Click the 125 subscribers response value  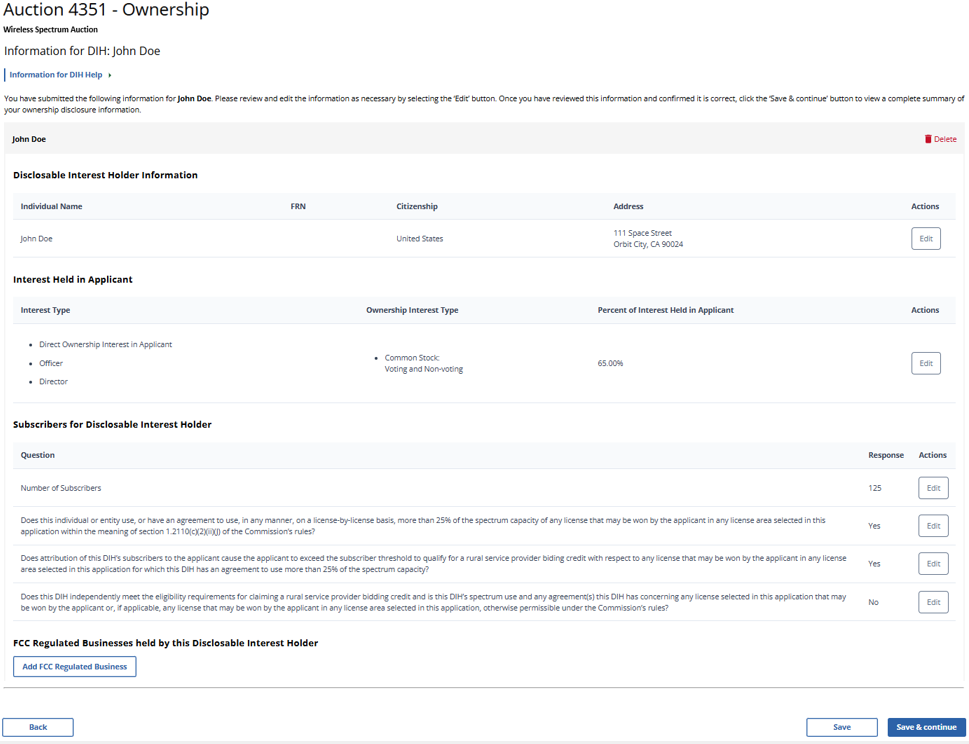click(875, 488)
